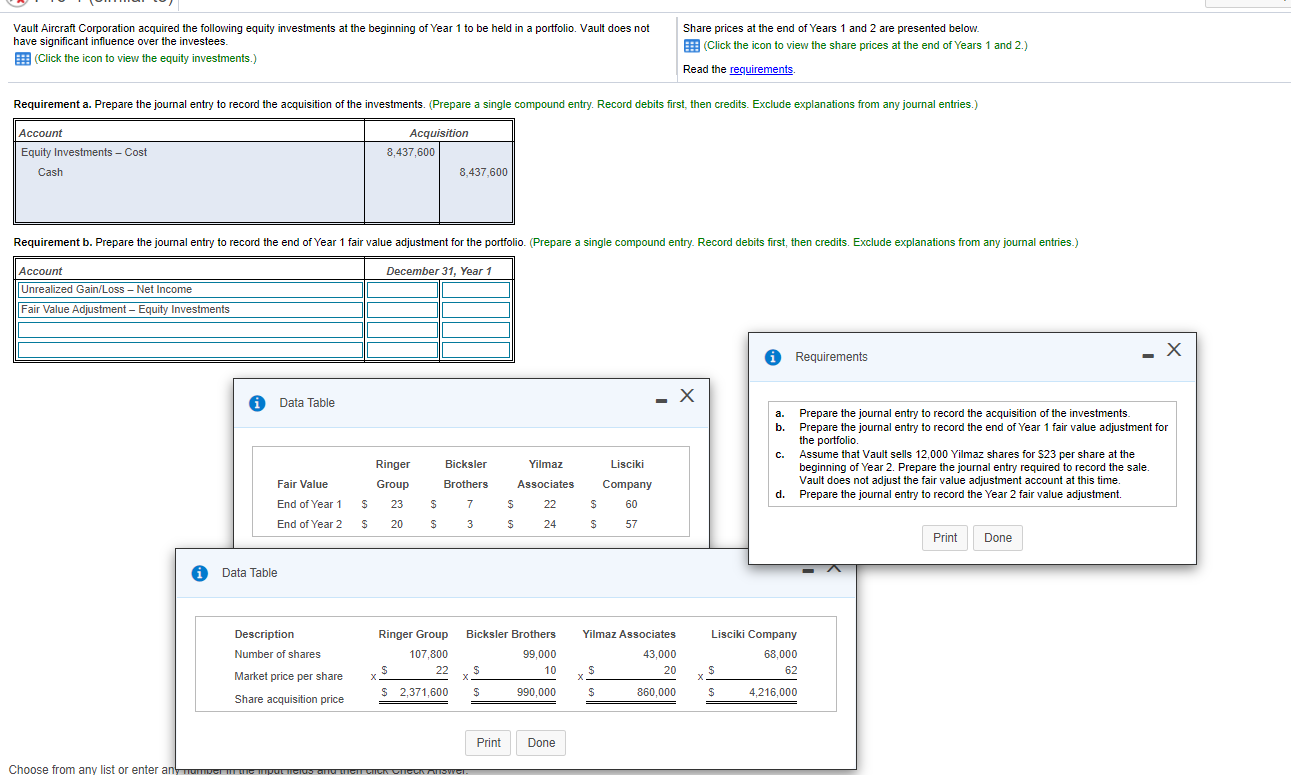Viewport: 1291px width, 775px height.
Task: Select the Fair Value Adjustment account field
Action: pos(190,310)
